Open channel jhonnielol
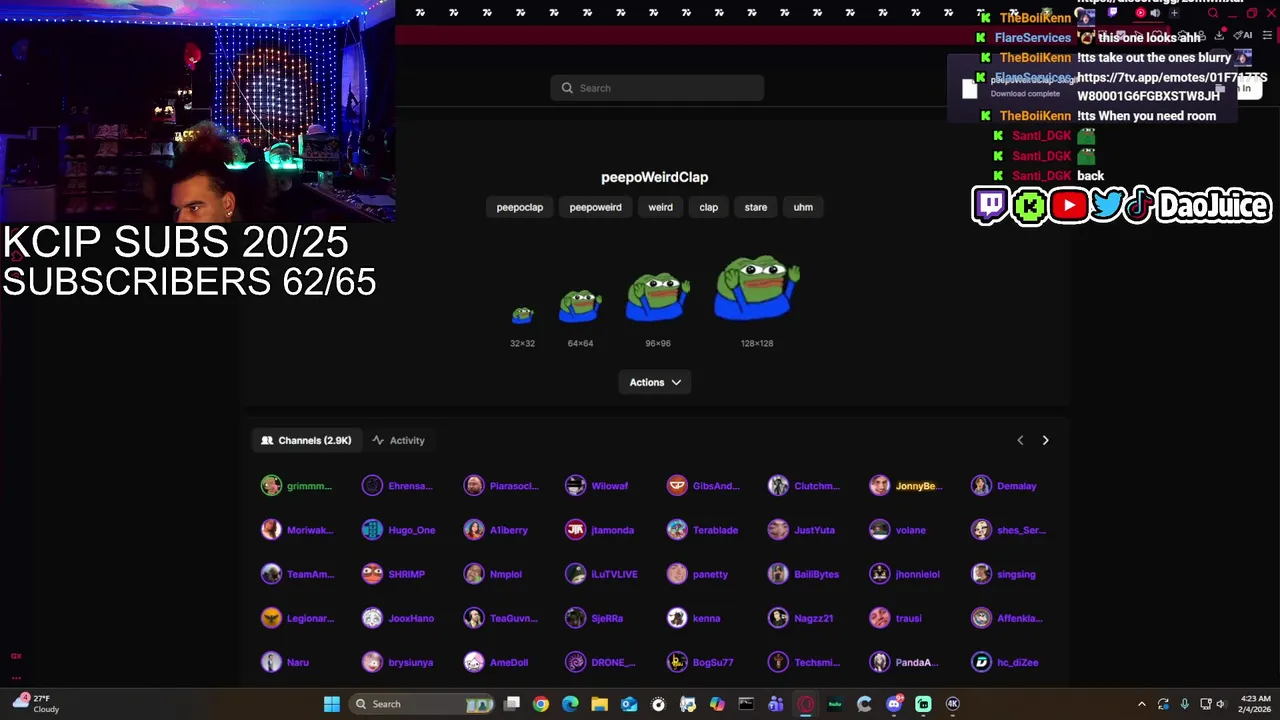 pyautogui.click(x=906, y=574)
